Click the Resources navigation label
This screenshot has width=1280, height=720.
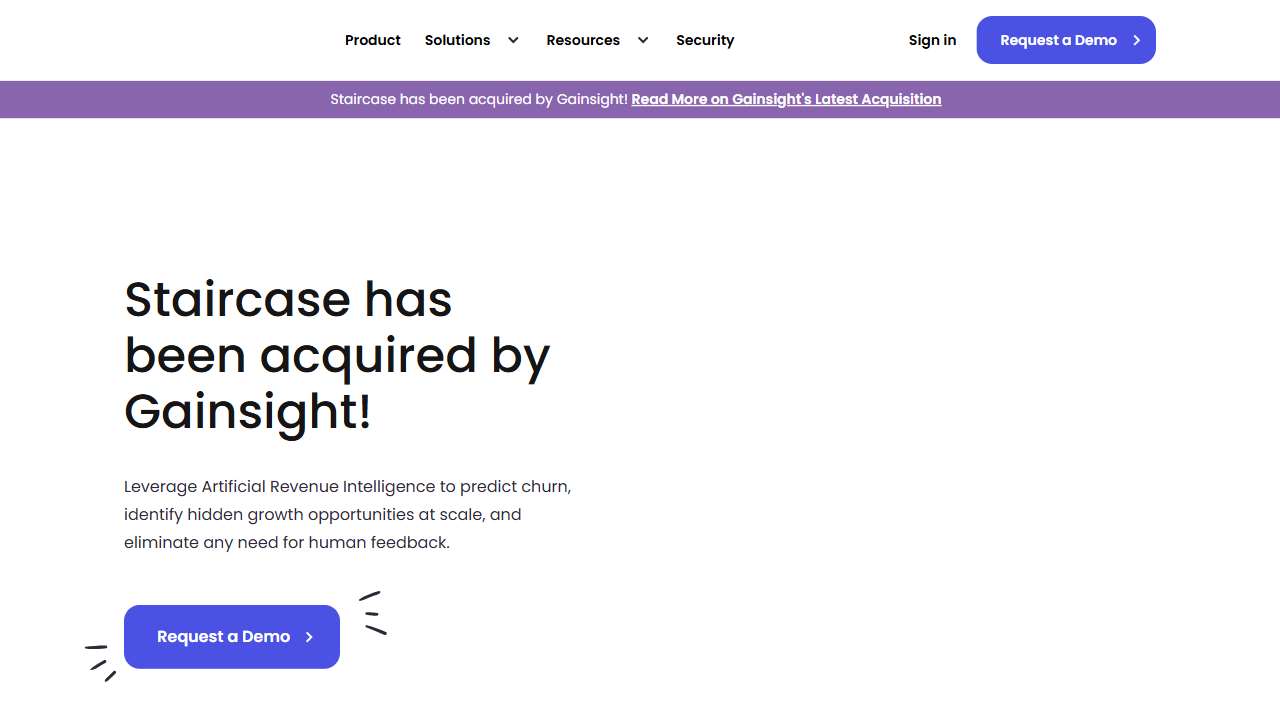(x=583, y=40)
